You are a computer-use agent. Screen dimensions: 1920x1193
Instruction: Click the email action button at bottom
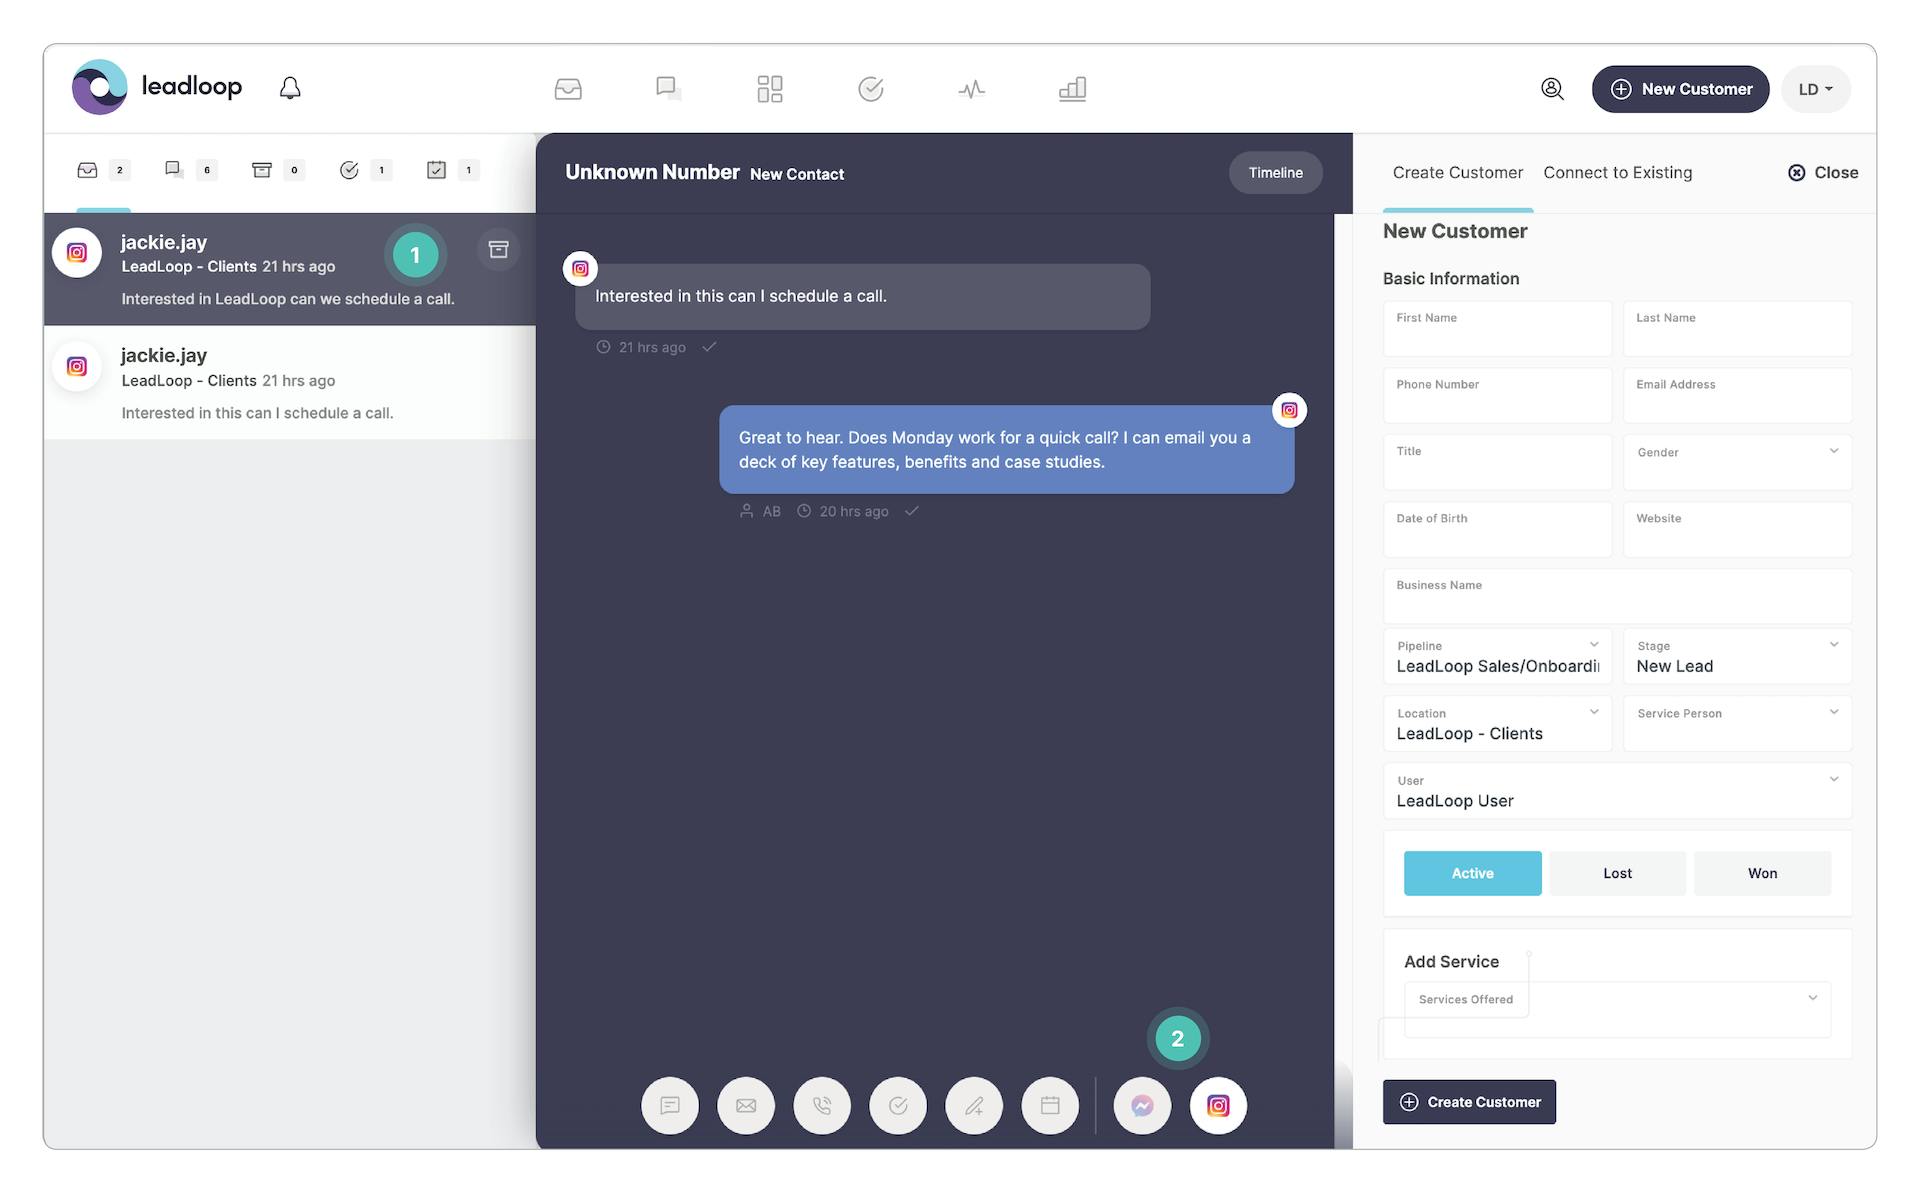746,1105
